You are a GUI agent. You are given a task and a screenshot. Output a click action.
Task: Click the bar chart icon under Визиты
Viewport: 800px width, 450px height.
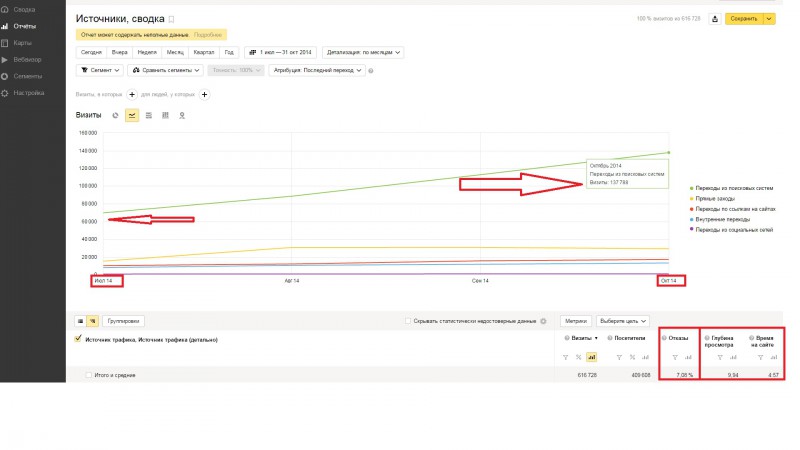[592, 357]
